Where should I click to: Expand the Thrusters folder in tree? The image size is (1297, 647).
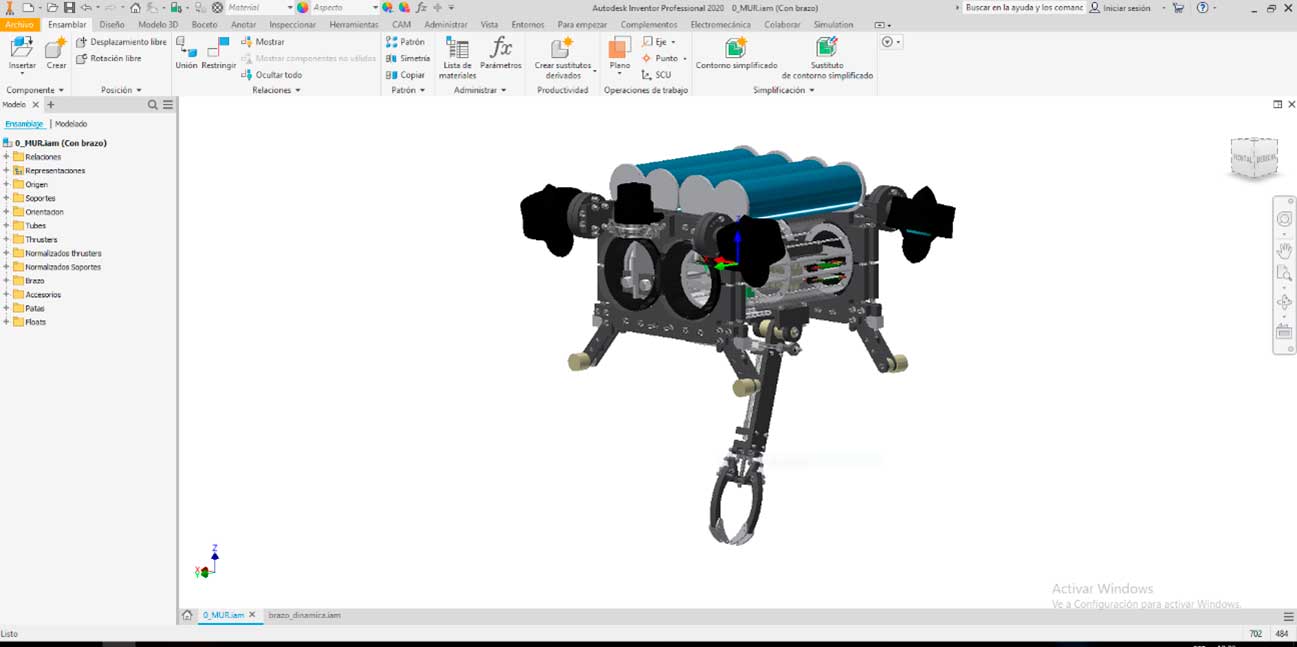(6, 240)
